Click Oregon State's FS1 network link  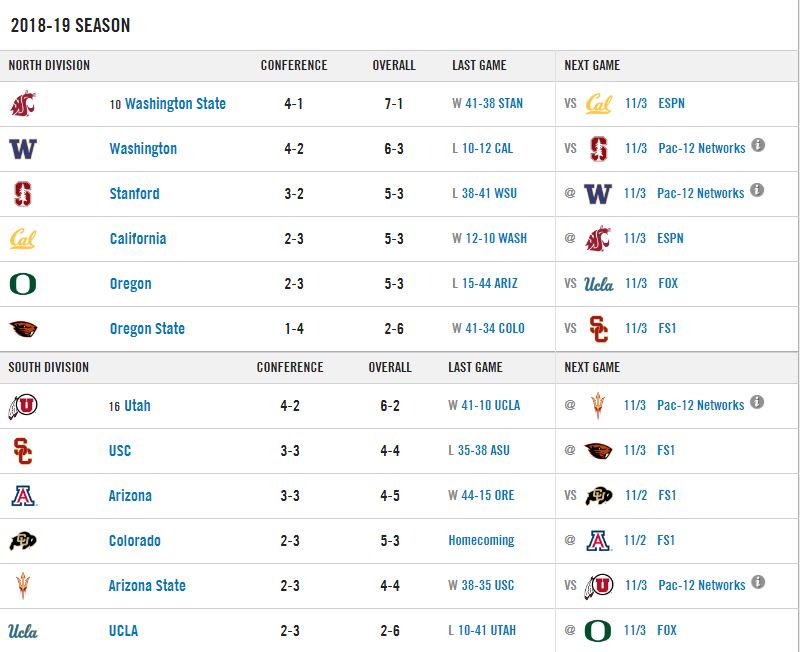667,329
